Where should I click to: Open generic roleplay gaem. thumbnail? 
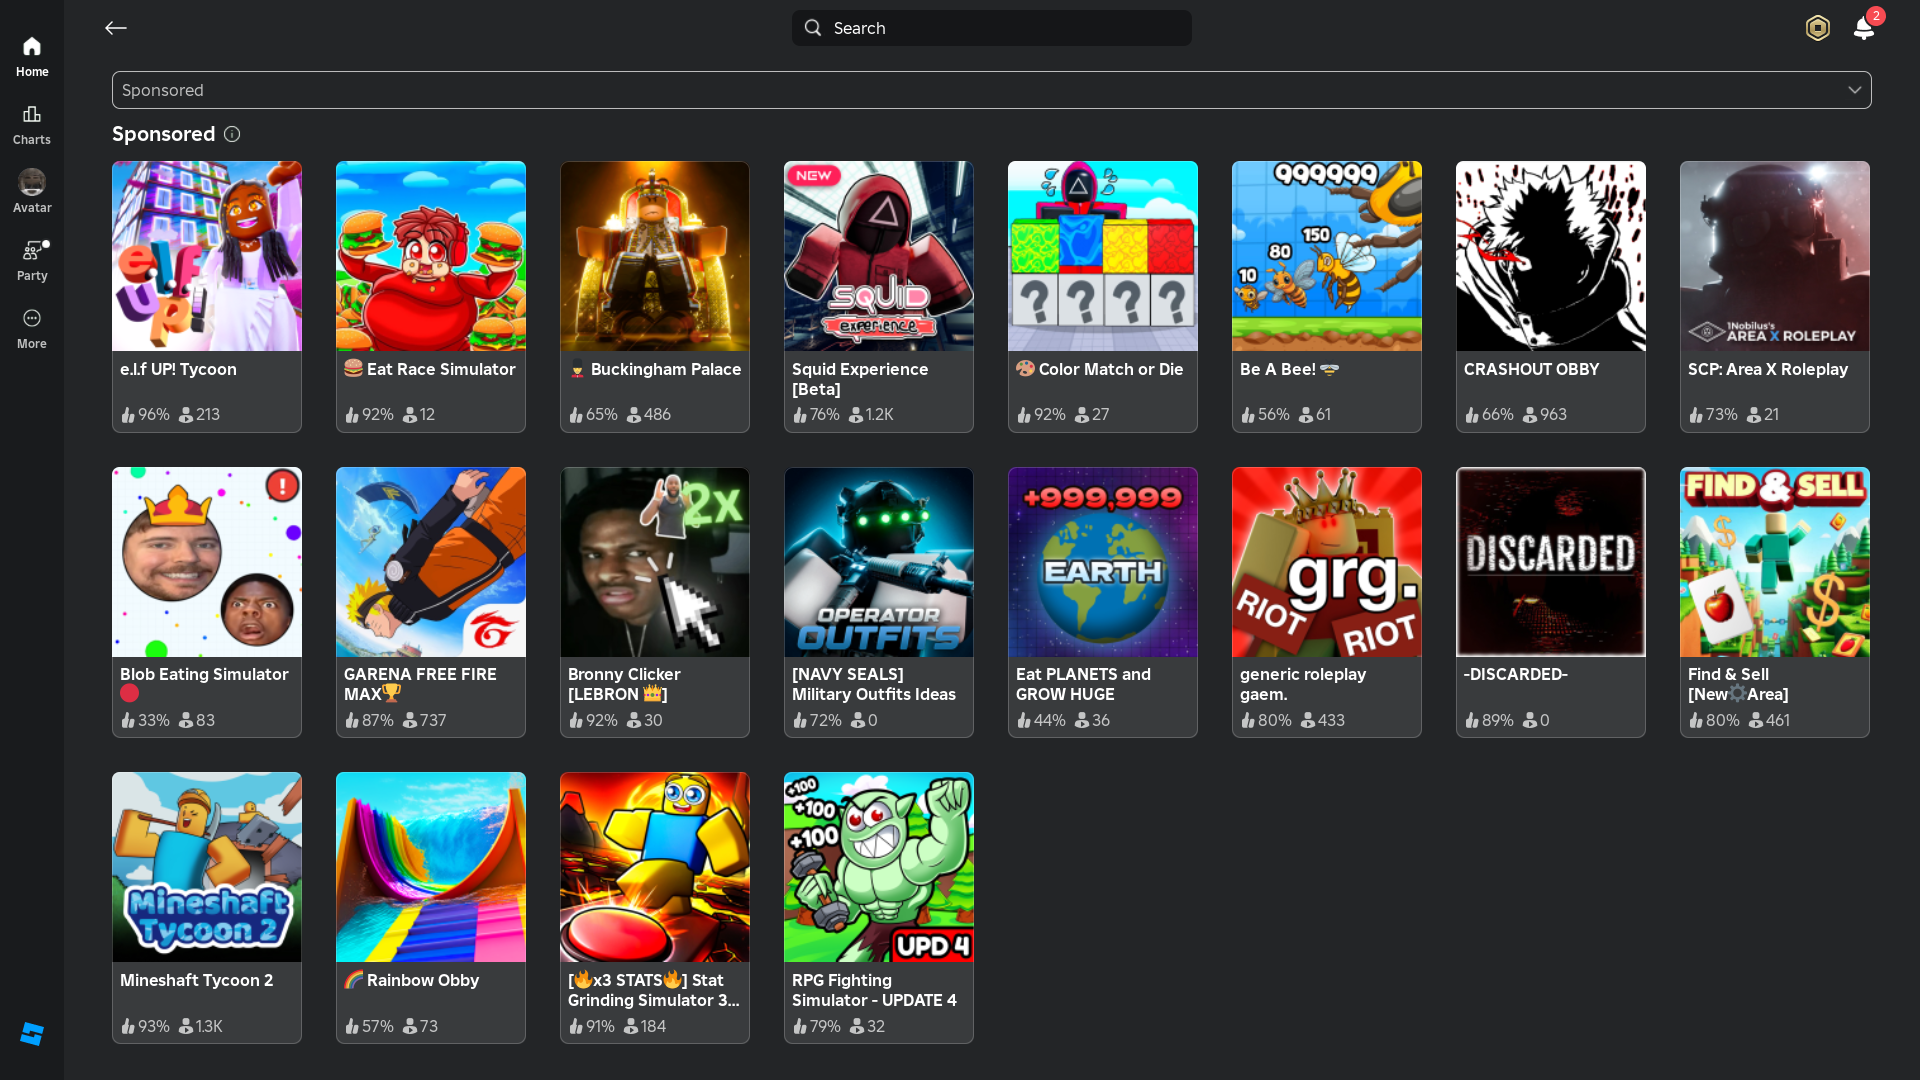click(x=1327, y=562)
